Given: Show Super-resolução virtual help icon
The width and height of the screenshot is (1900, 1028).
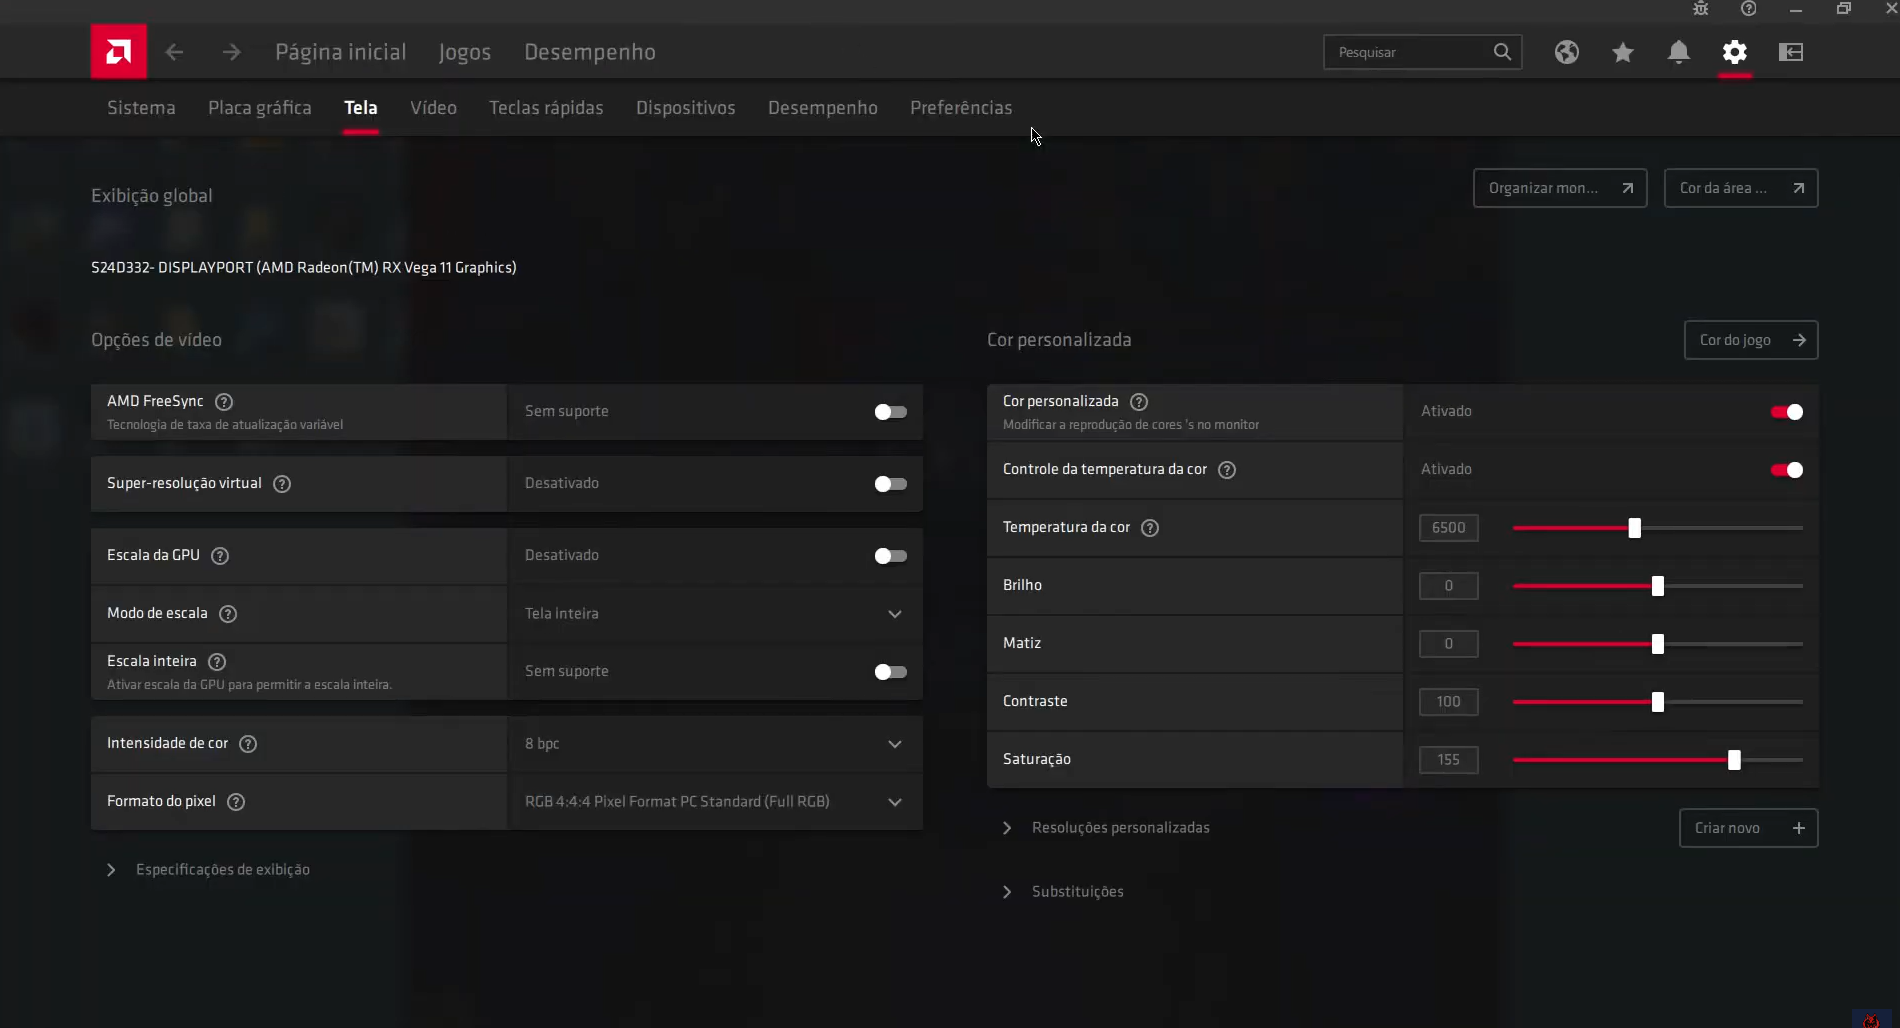Looking at the screenshot, I should tap(282, 484).
